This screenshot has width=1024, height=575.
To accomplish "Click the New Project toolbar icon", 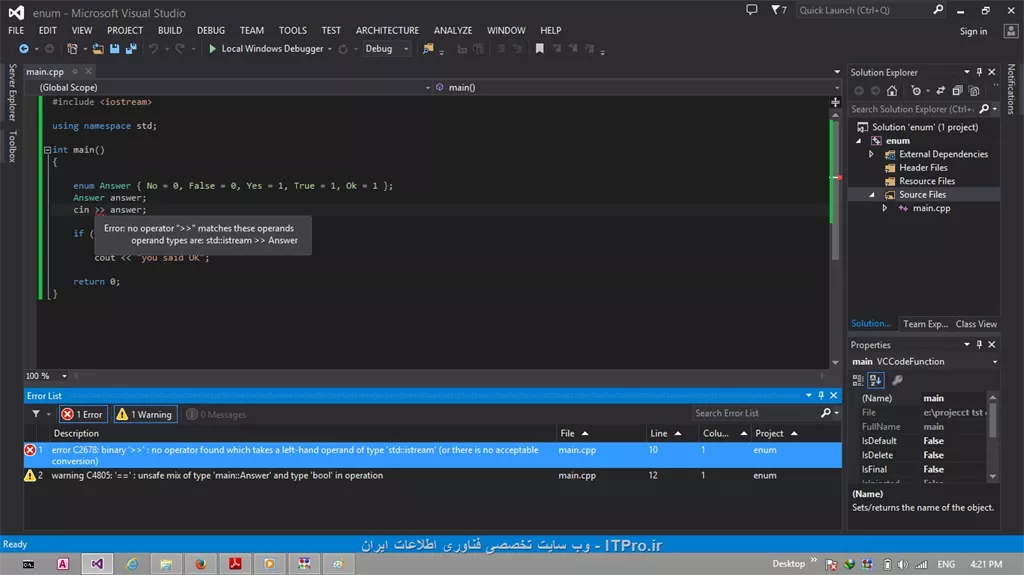I will click(72, 49).
